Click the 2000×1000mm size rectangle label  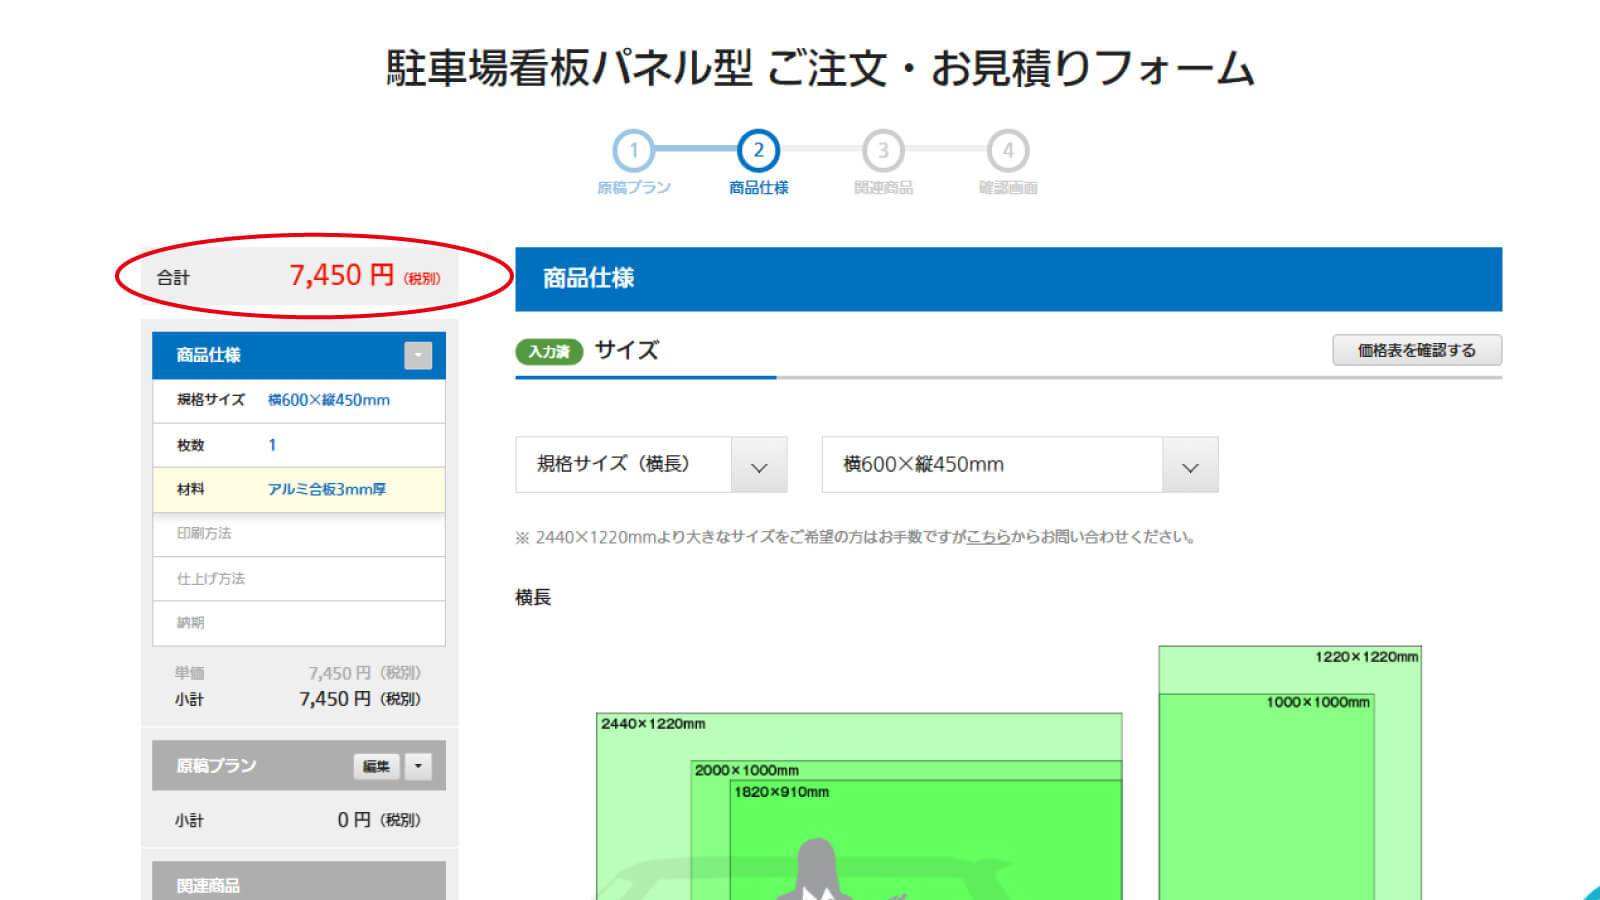(x=747, y=770)
